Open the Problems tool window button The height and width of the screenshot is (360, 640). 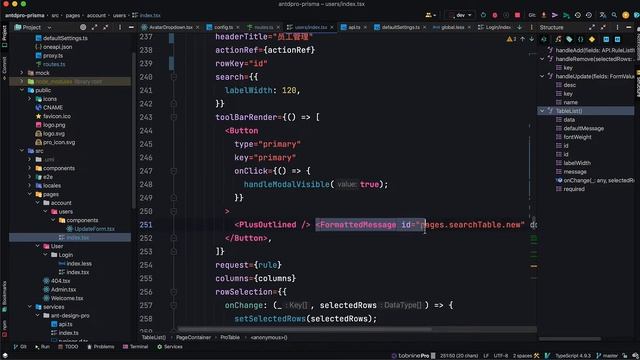click(x=101, y=347)
